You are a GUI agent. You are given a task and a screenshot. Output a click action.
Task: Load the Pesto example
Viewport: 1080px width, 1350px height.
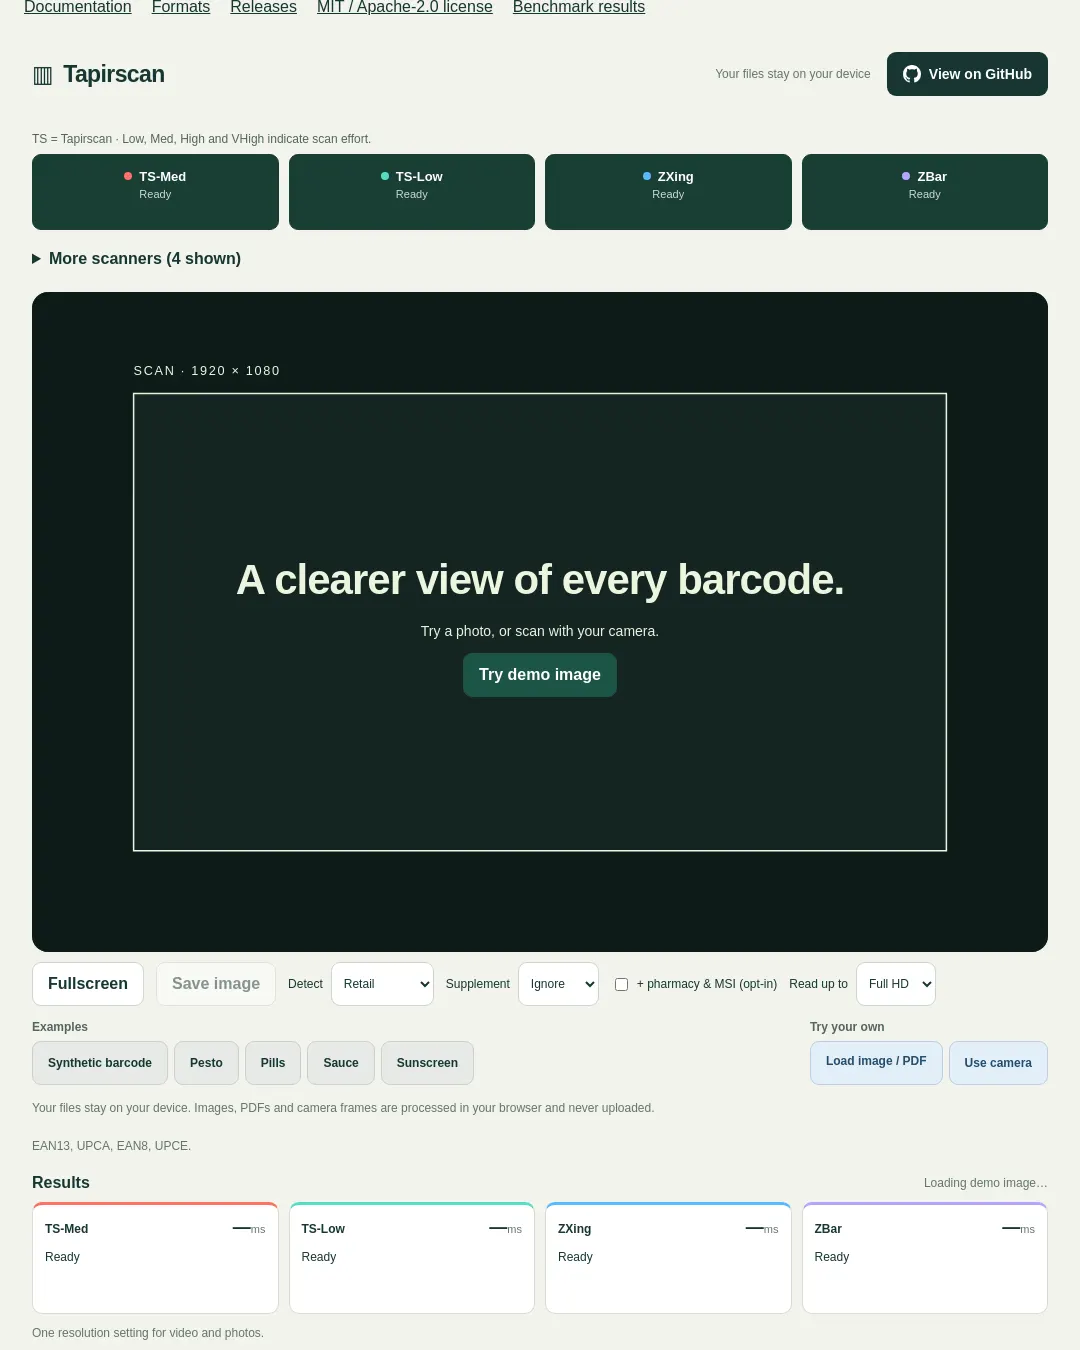[206, 1063]
